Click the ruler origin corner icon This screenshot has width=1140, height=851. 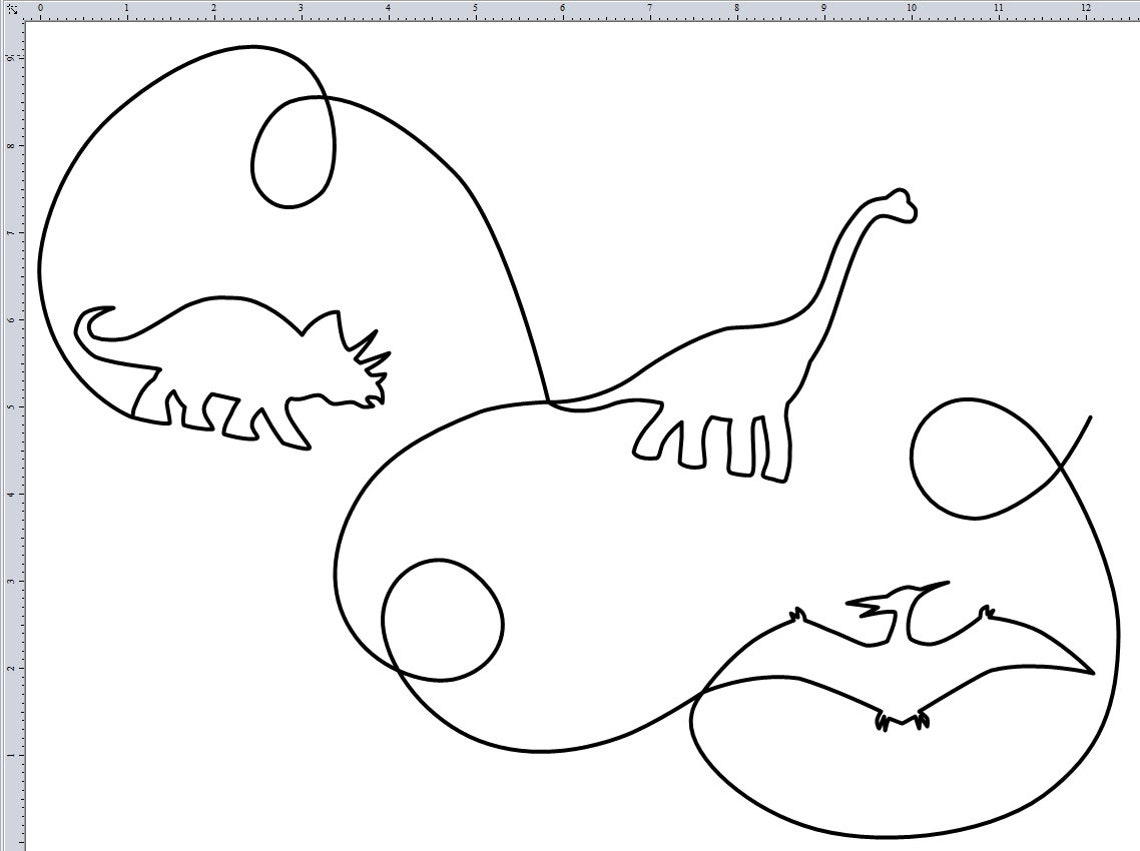pyautogui.click(x=12, y=9)
